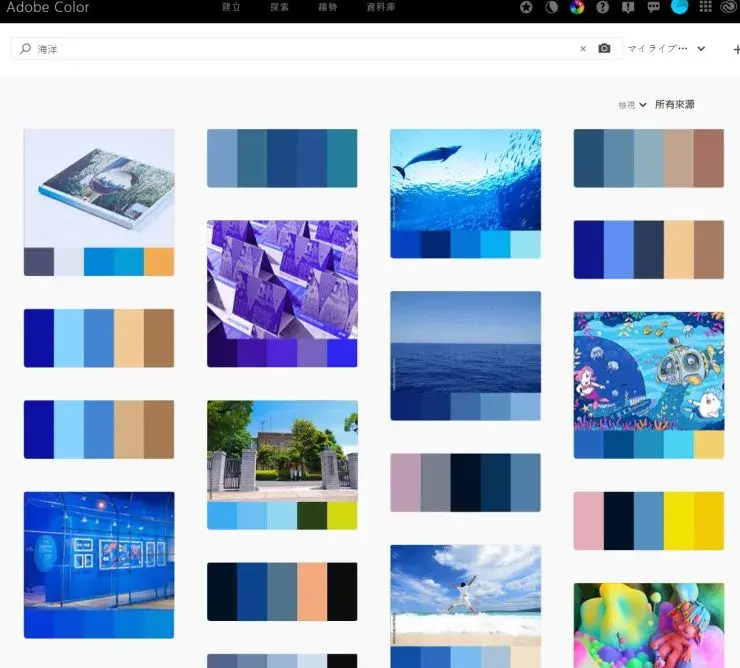
Task: Open the chat bubble icon
Action: [x=654, y=7]
